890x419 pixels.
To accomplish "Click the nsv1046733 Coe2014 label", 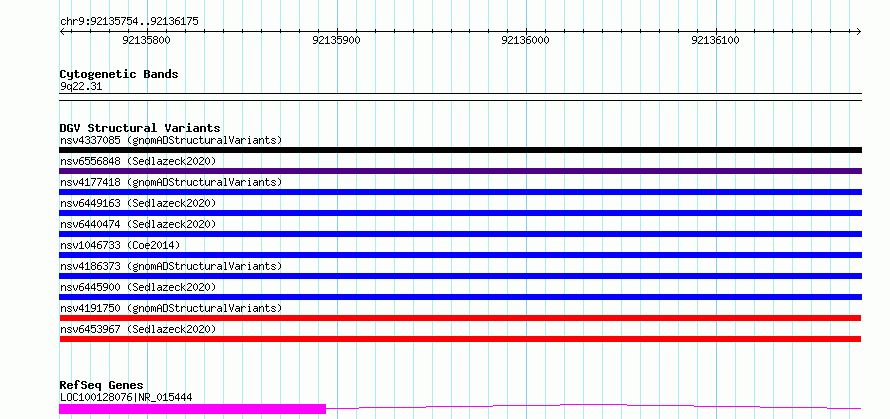I will click(120, 245).
